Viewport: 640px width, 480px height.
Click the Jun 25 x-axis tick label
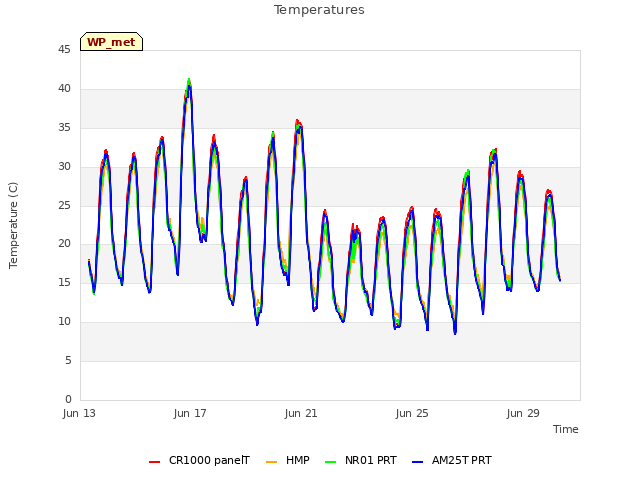pyautogui.click(x=412, y=413)
